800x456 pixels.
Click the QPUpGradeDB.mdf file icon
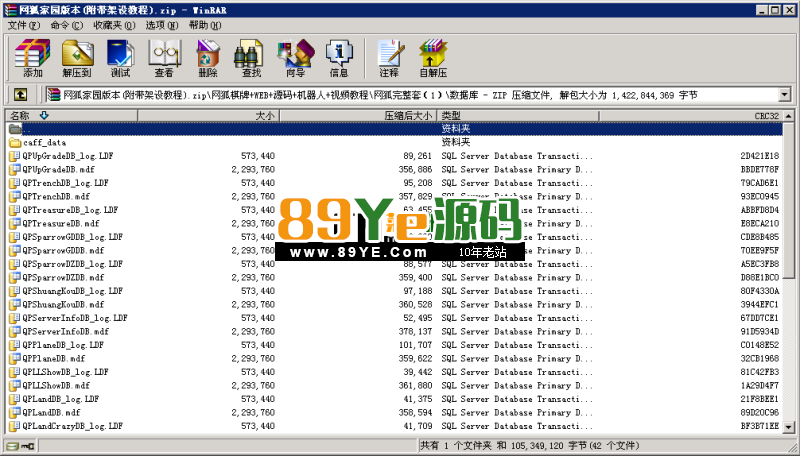click(15, 169)
